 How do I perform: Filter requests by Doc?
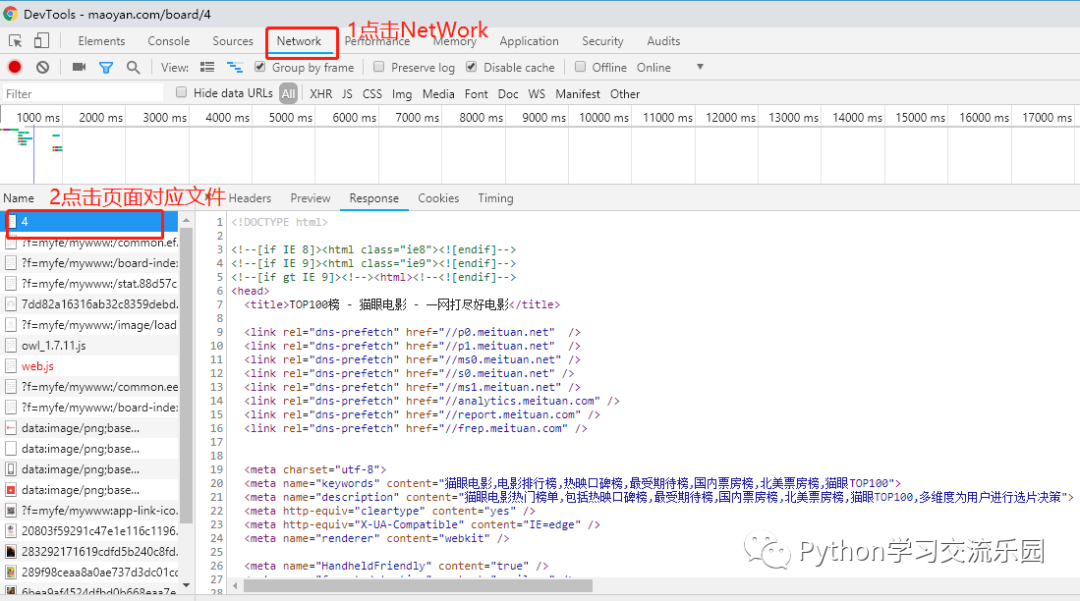[x=508, y=94]
